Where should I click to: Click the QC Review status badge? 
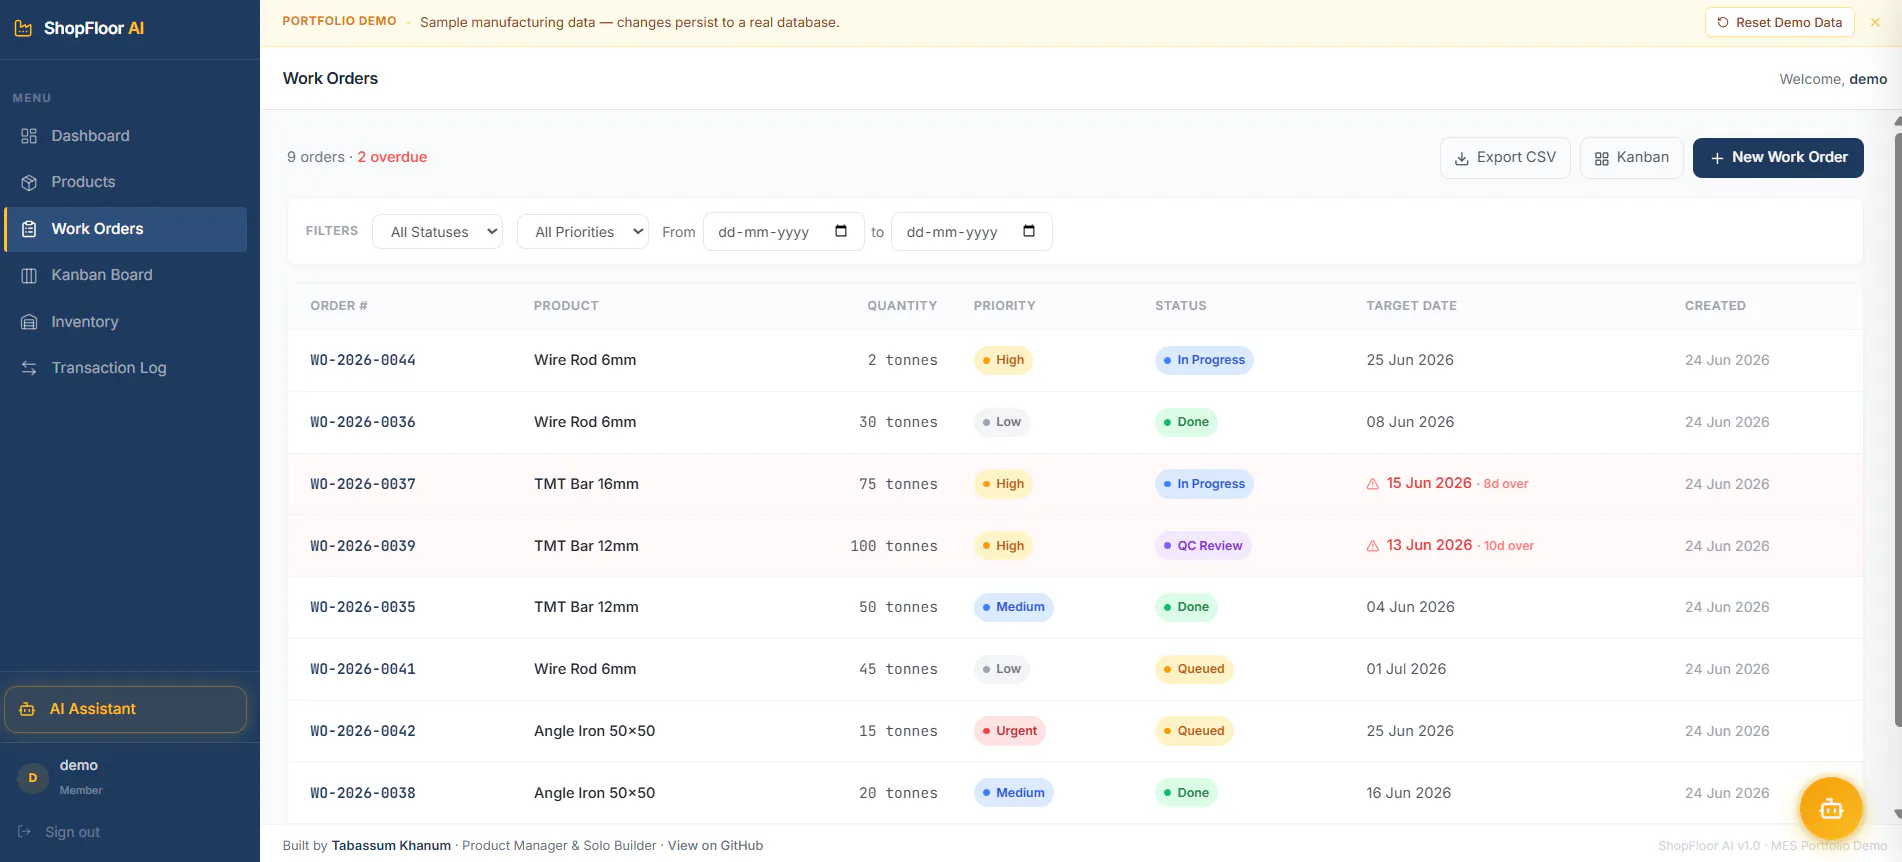(1203, 546)
